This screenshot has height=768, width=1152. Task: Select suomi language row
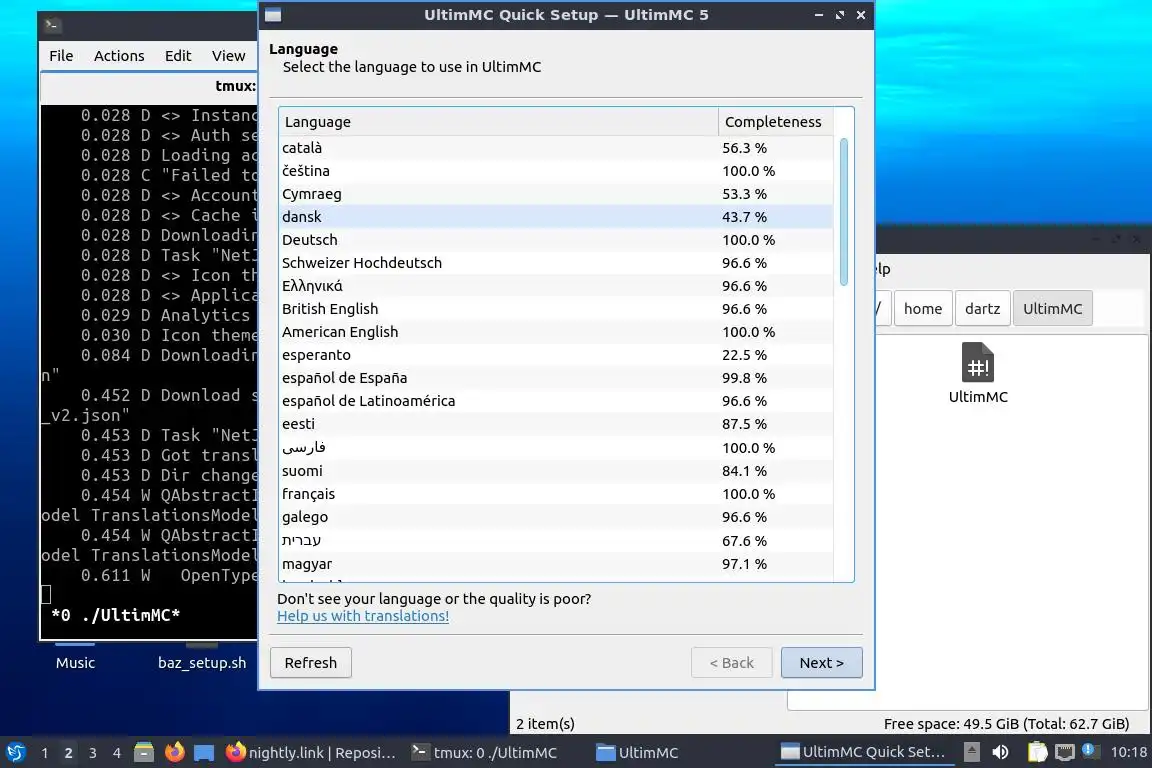pos(555,470)
